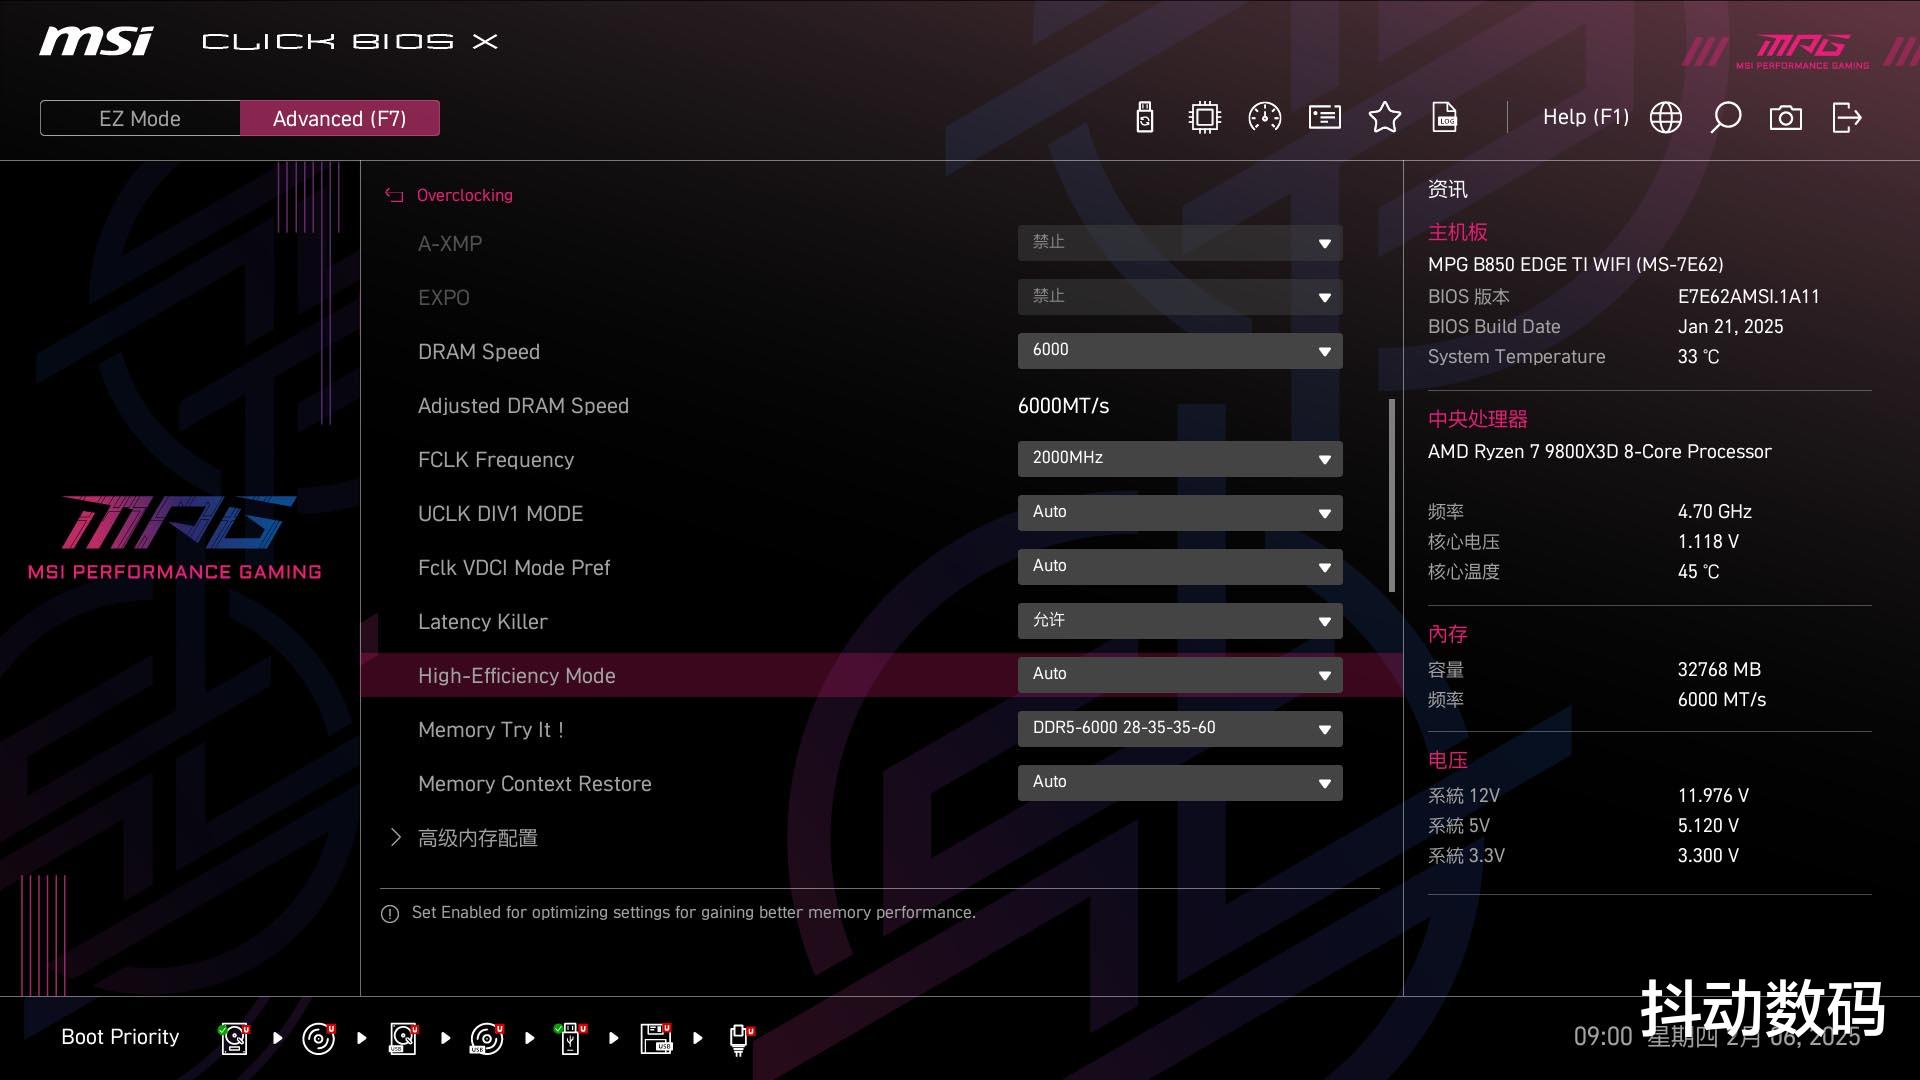Select the High-Efficiency Mode row label
This screenshot has width=1920, height=1080.
[x=517, y=676]
